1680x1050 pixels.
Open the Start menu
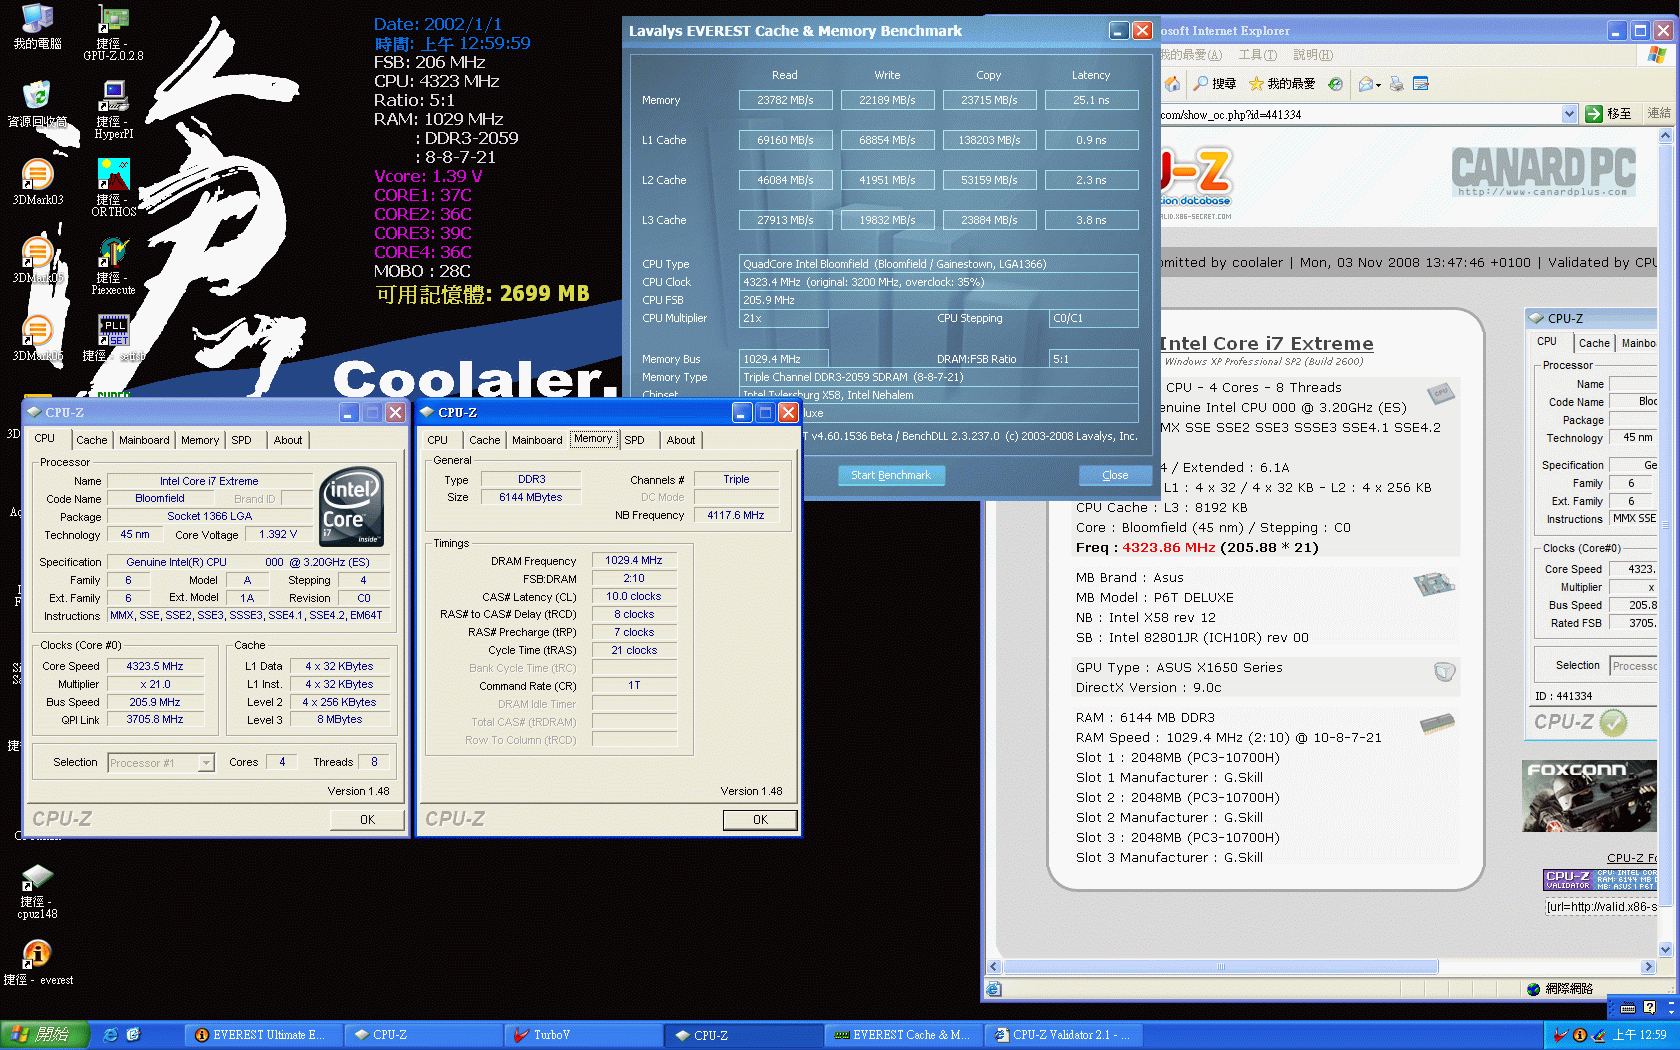pyautogui.click(x=44, y=1035)
